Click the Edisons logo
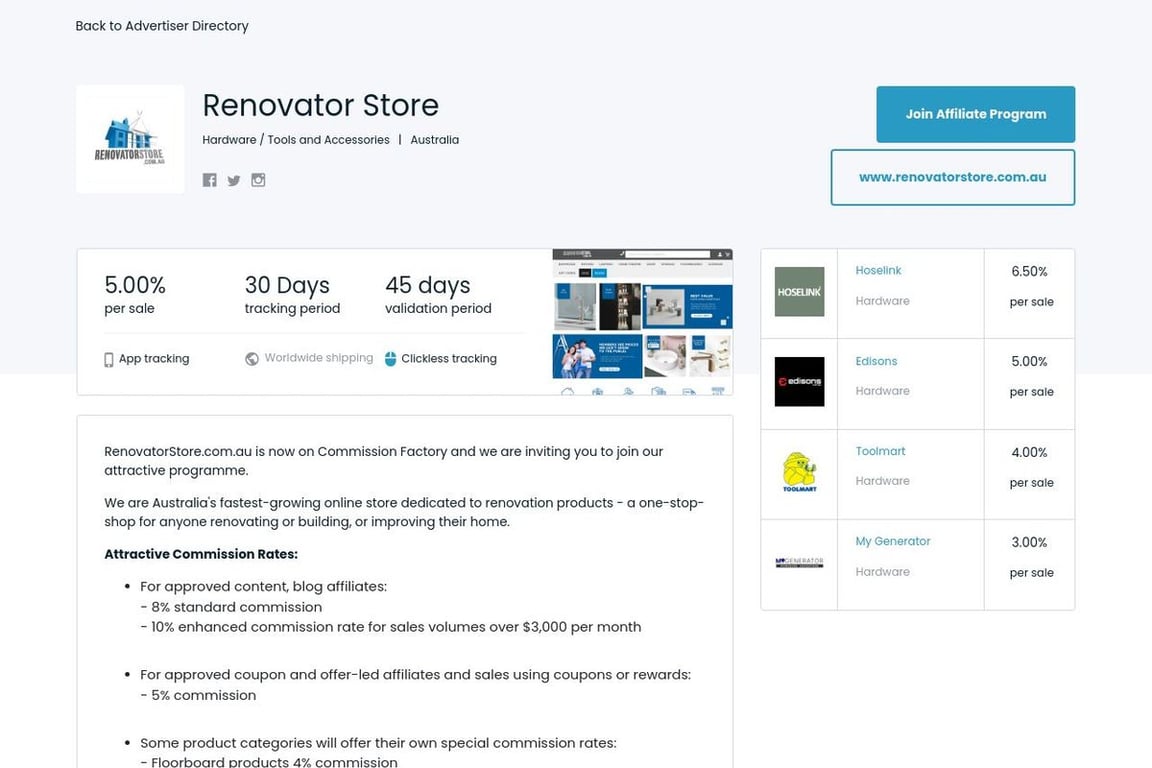Screen dimensions: 1152x768 799,382
